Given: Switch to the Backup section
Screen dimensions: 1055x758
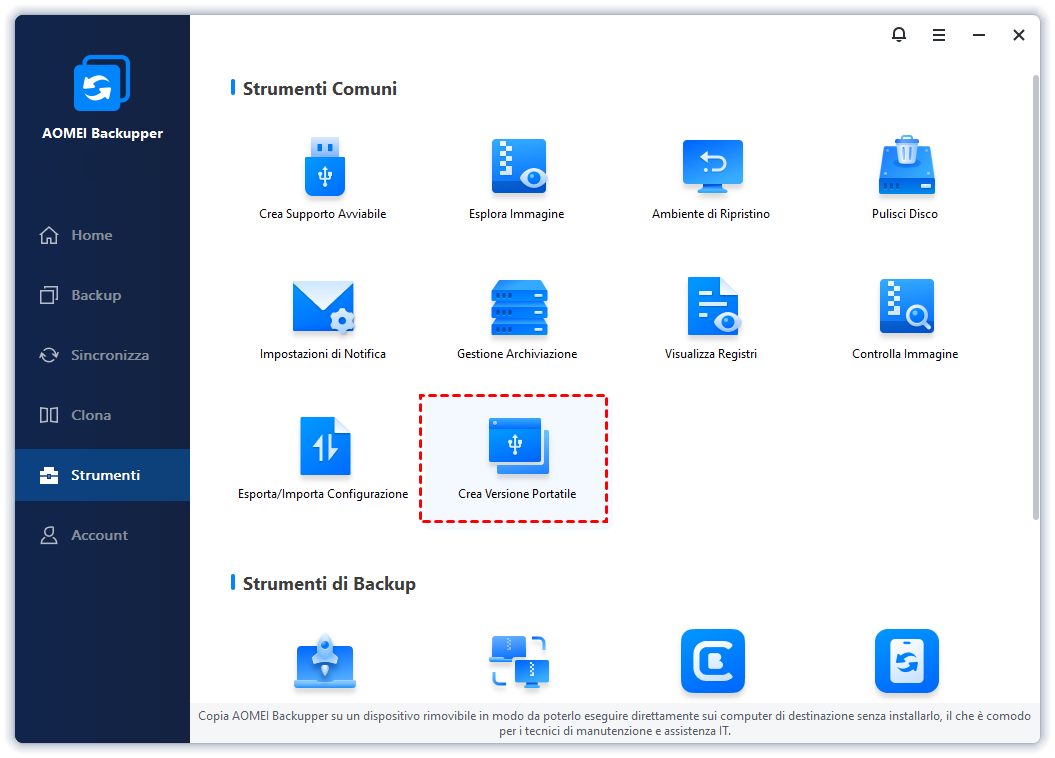Looking at the screenshot, I should [x=102, y=295].
